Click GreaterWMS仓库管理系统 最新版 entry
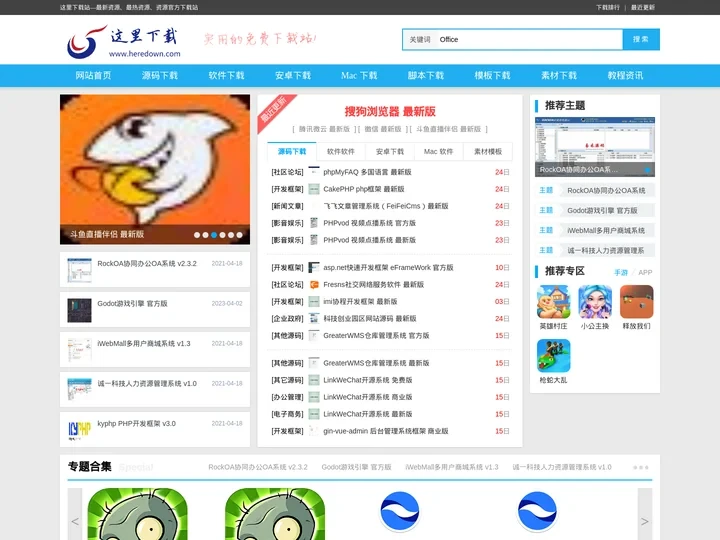This screenshot has height=540, width=720. coord(376,363)
